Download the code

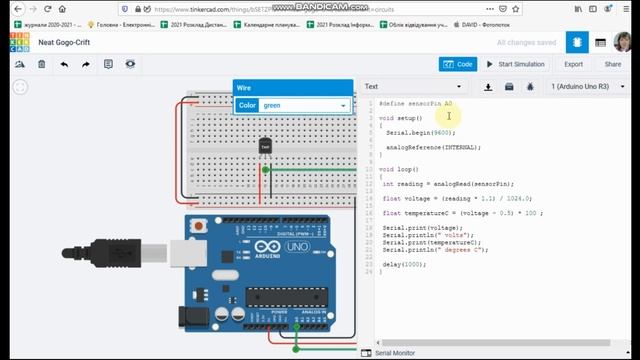click(488, 87)
